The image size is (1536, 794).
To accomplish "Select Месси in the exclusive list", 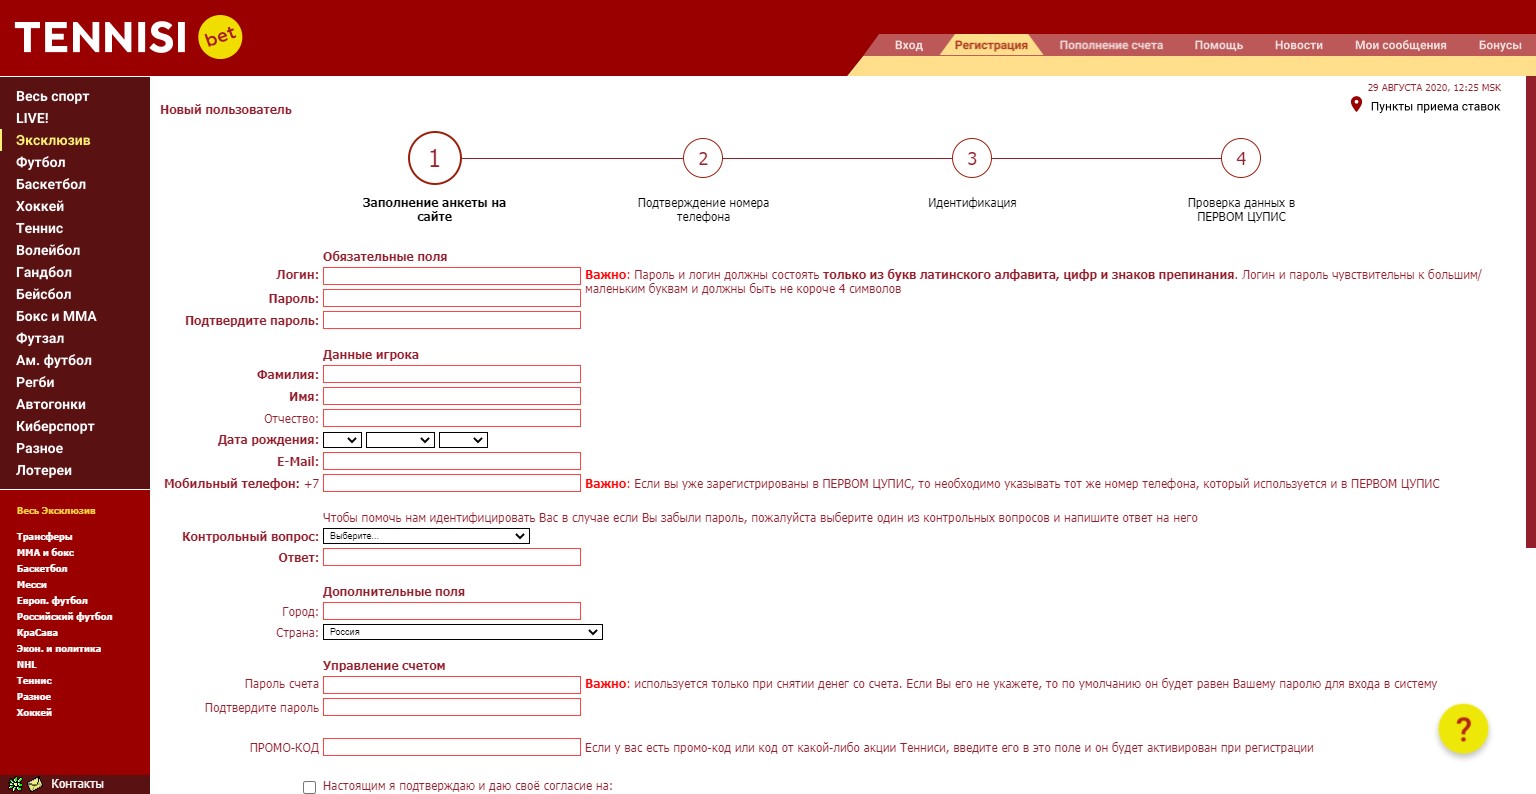I will (x=32, y=585).
